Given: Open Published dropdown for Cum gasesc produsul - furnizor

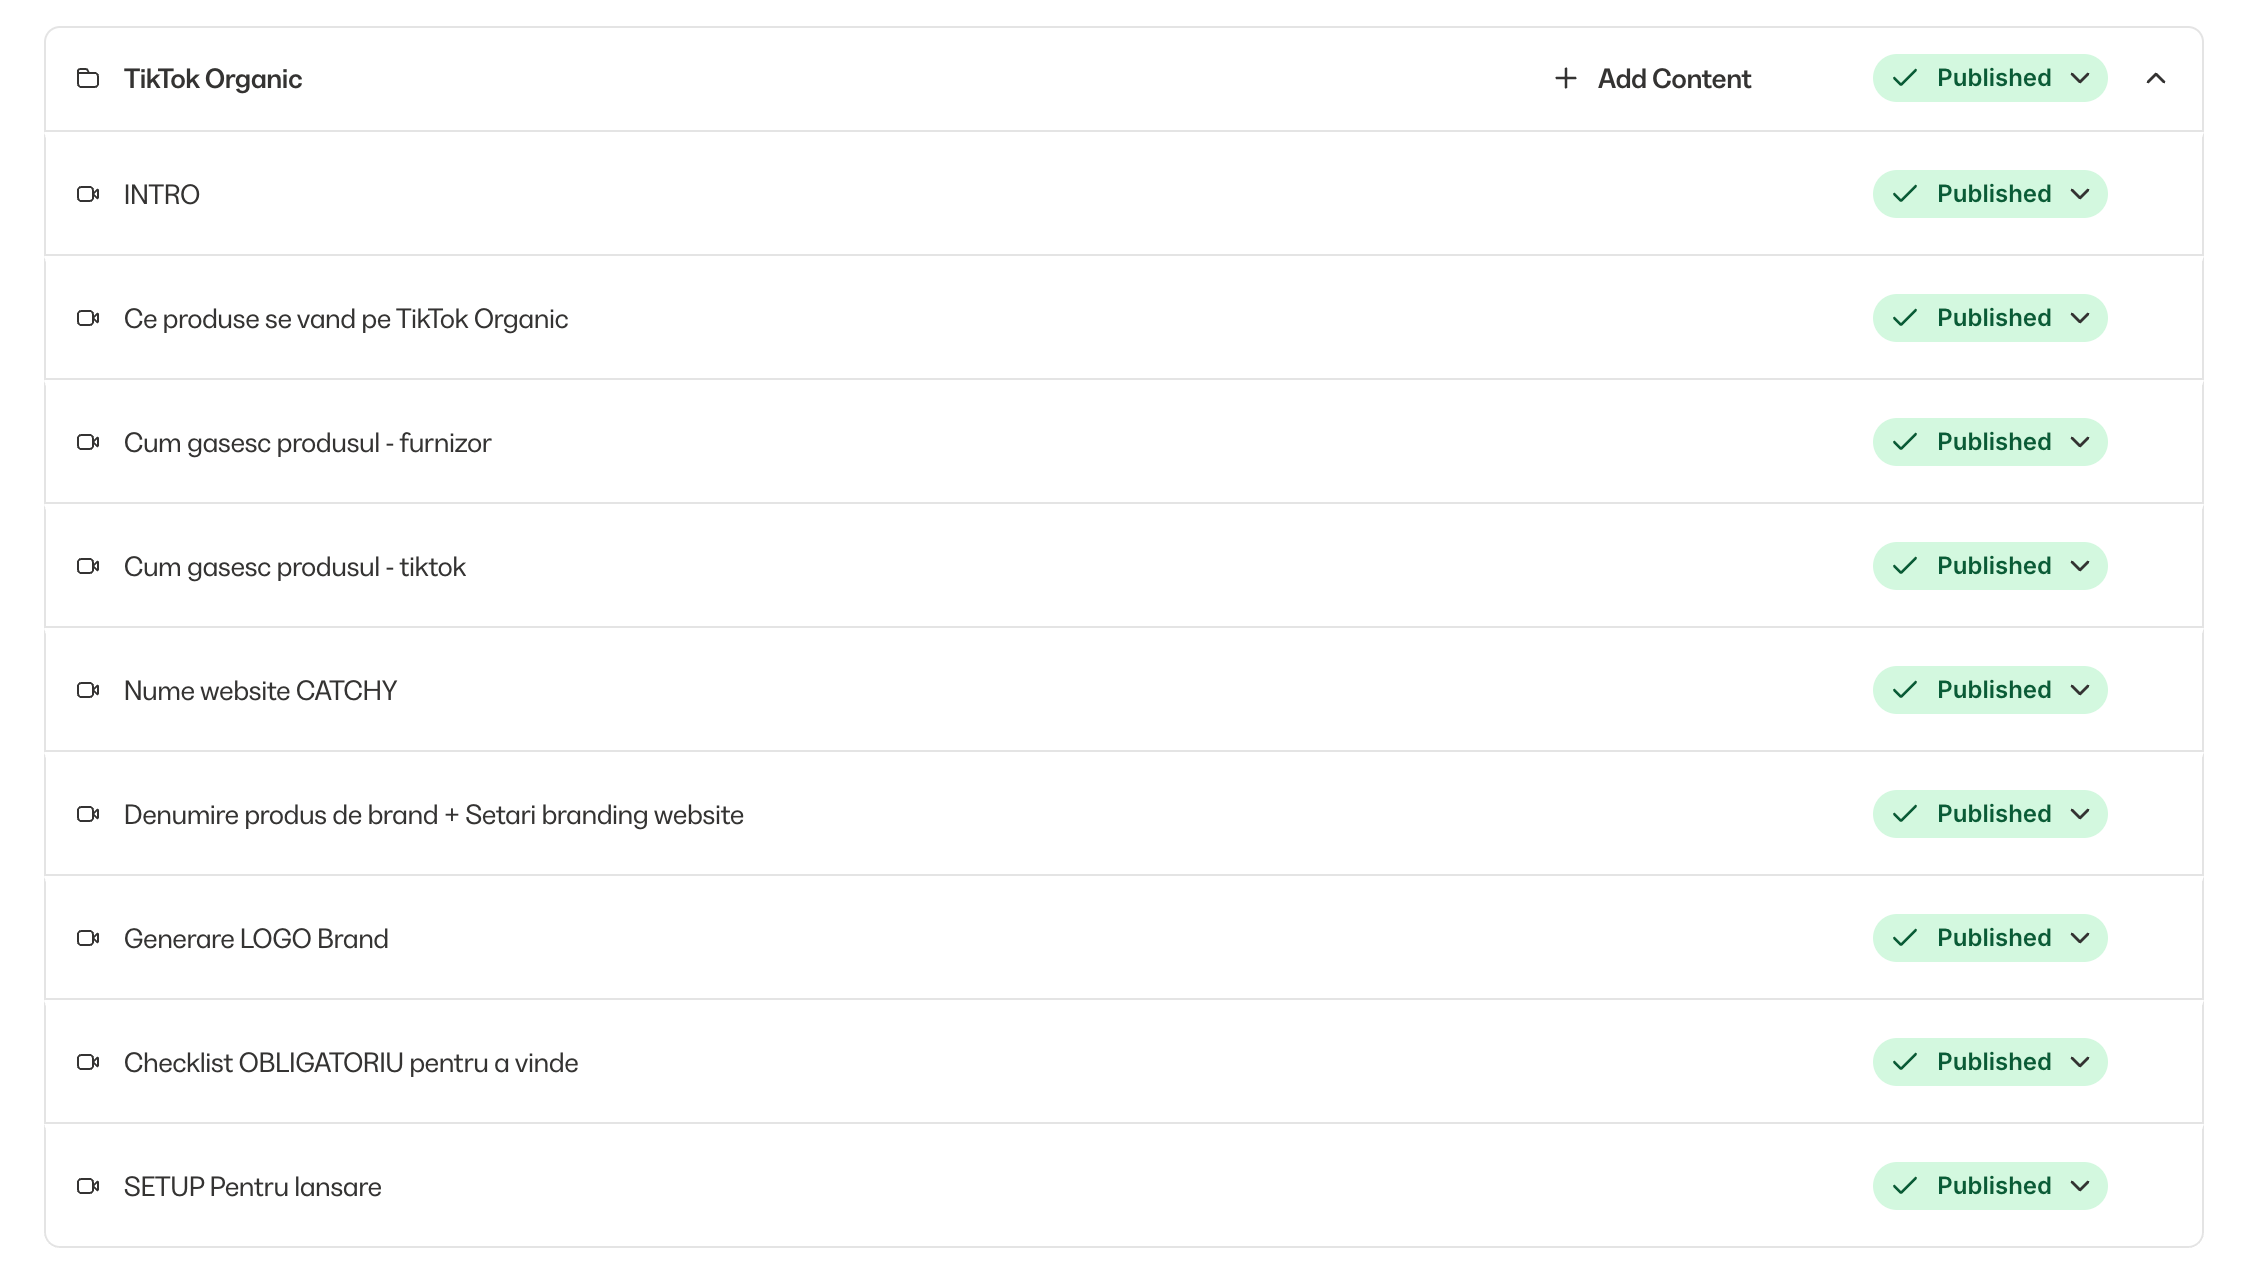Looking at the screenshot, I should (1990, 442).
